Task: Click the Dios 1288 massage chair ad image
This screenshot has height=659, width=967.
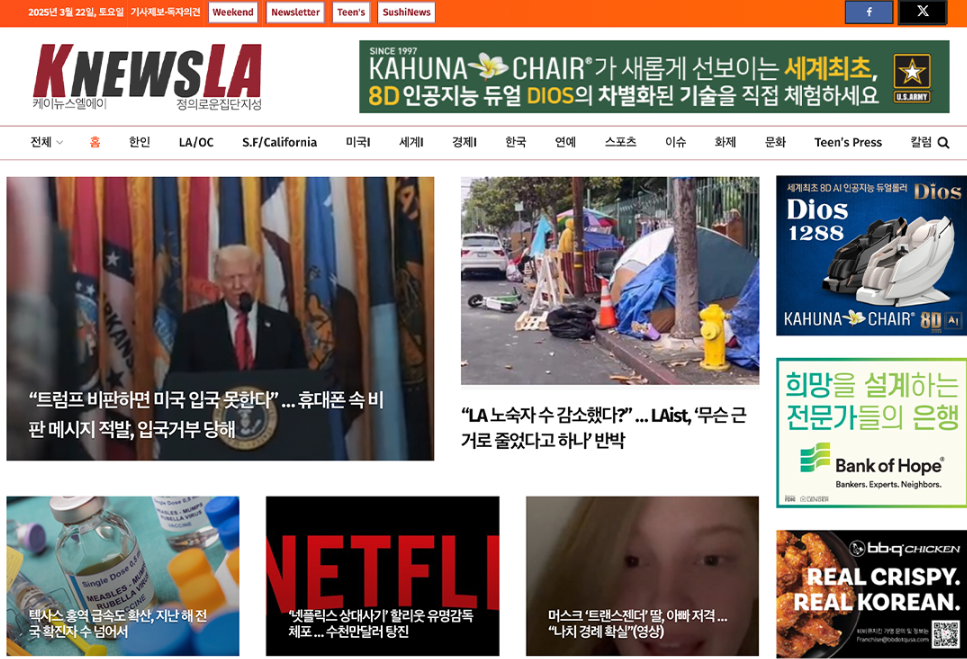Action: click(869, 253)
